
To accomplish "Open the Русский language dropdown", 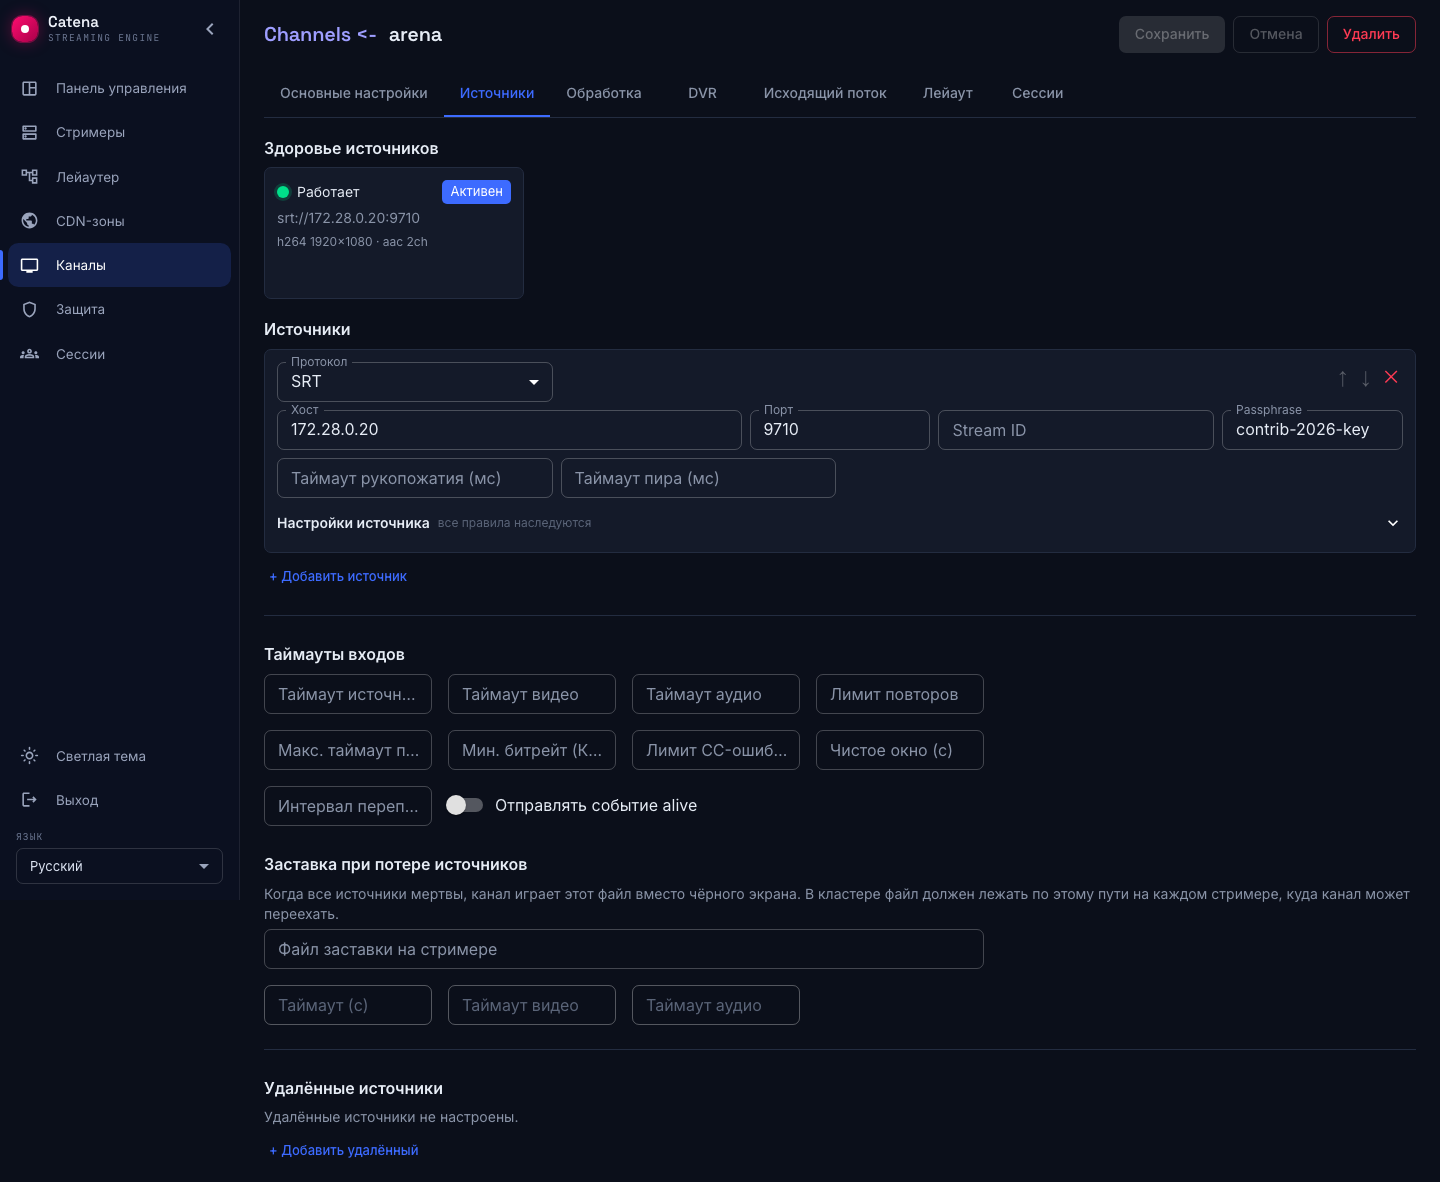I will click(x=119, y=866).
